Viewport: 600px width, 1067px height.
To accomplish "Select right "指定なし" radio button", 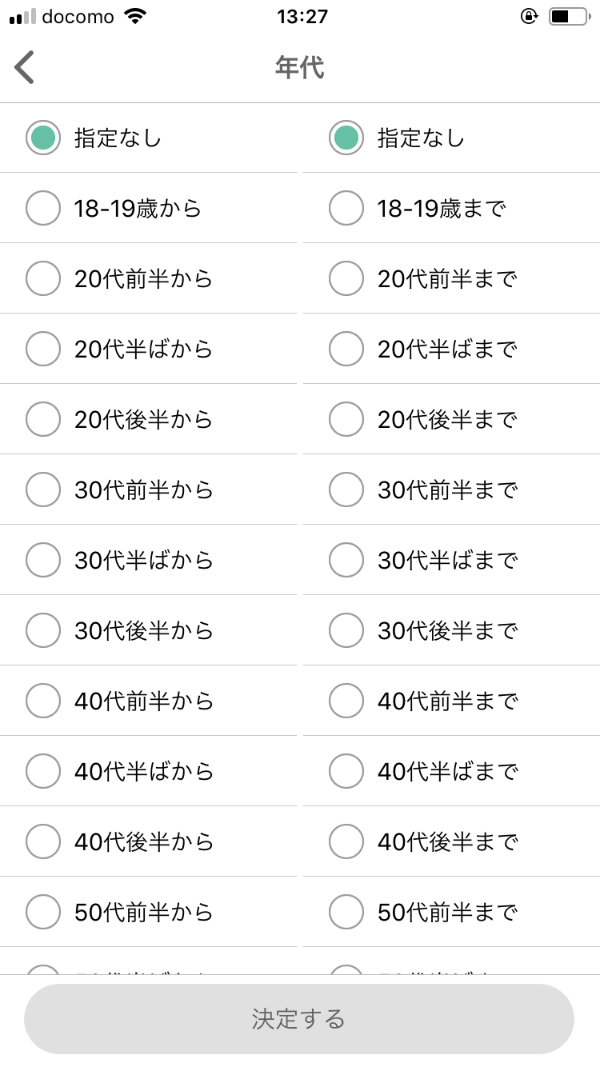I will tap(346, 138).
